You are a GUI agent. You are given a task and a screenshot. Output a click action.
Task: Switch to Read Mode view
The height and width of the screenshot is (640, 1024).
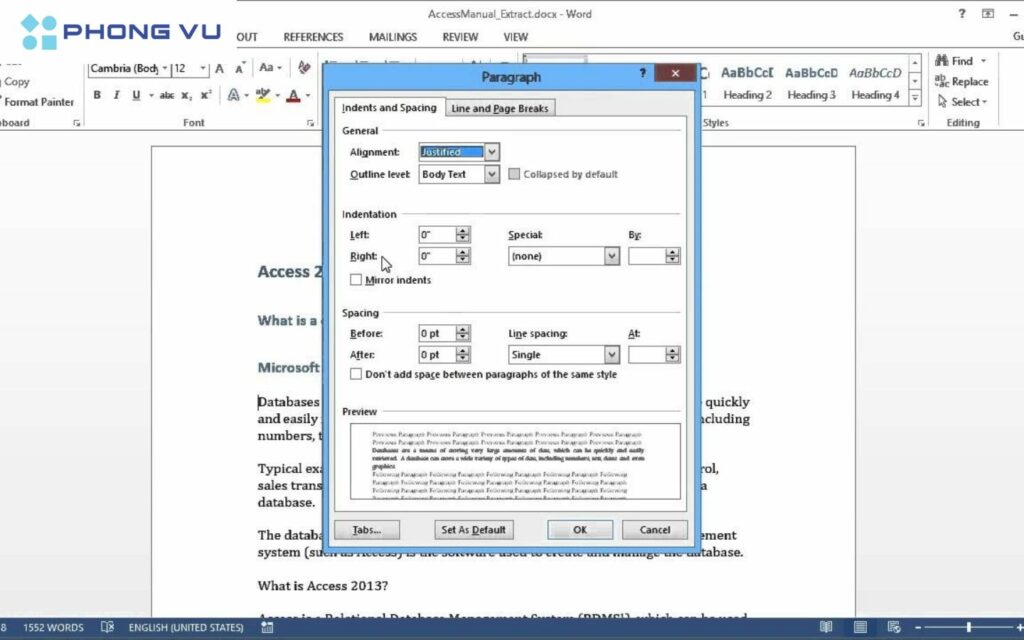(x=826, y=627)
